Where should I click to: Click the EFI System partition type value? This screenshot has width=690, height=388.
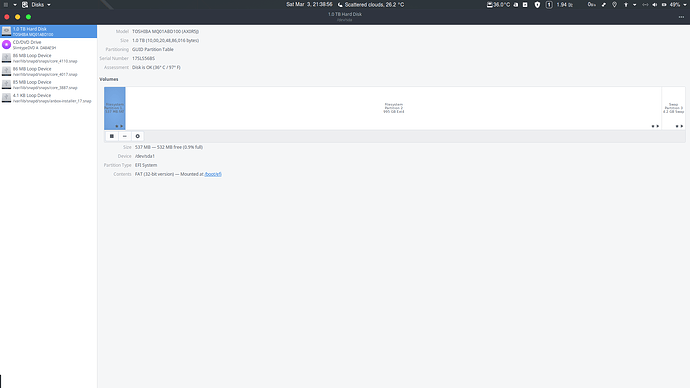click(146, 165)
